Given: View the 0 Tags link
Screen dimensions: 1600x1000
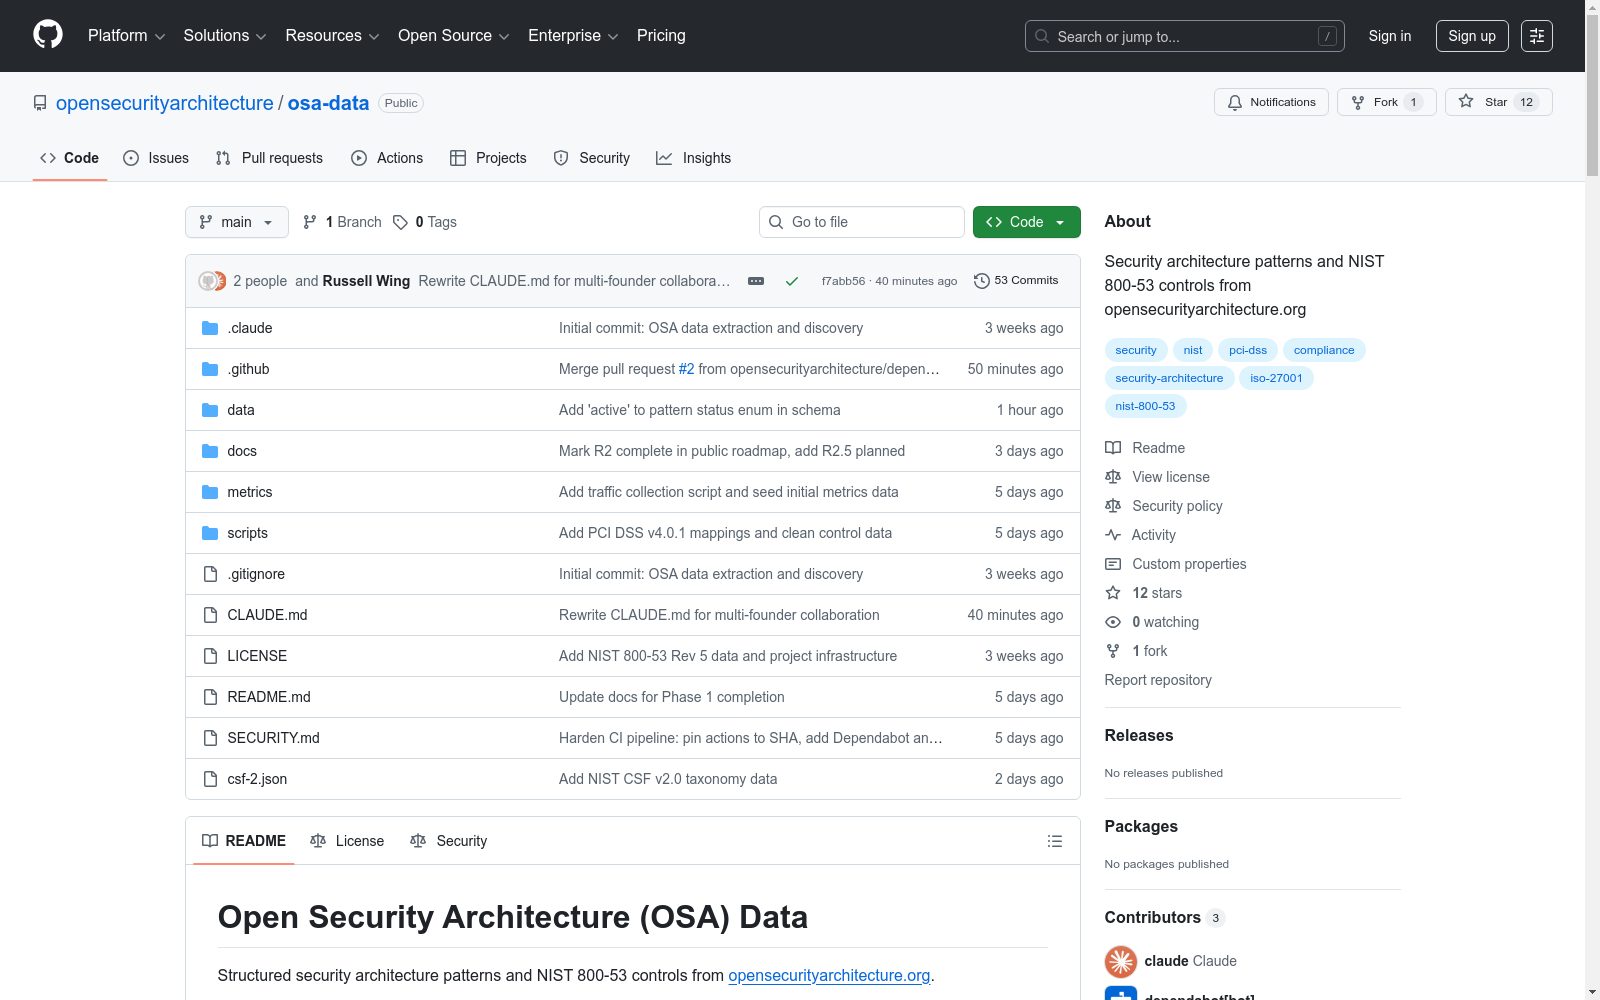Looking at the screenshot, I should [425, 222].
